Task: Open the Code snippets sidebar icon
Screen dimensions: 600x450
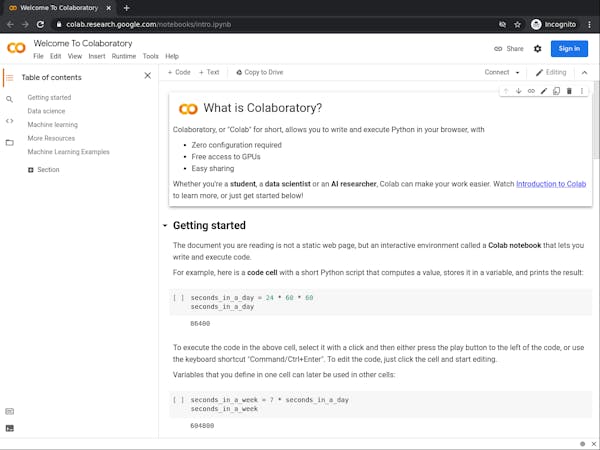Action: (9, 121)
